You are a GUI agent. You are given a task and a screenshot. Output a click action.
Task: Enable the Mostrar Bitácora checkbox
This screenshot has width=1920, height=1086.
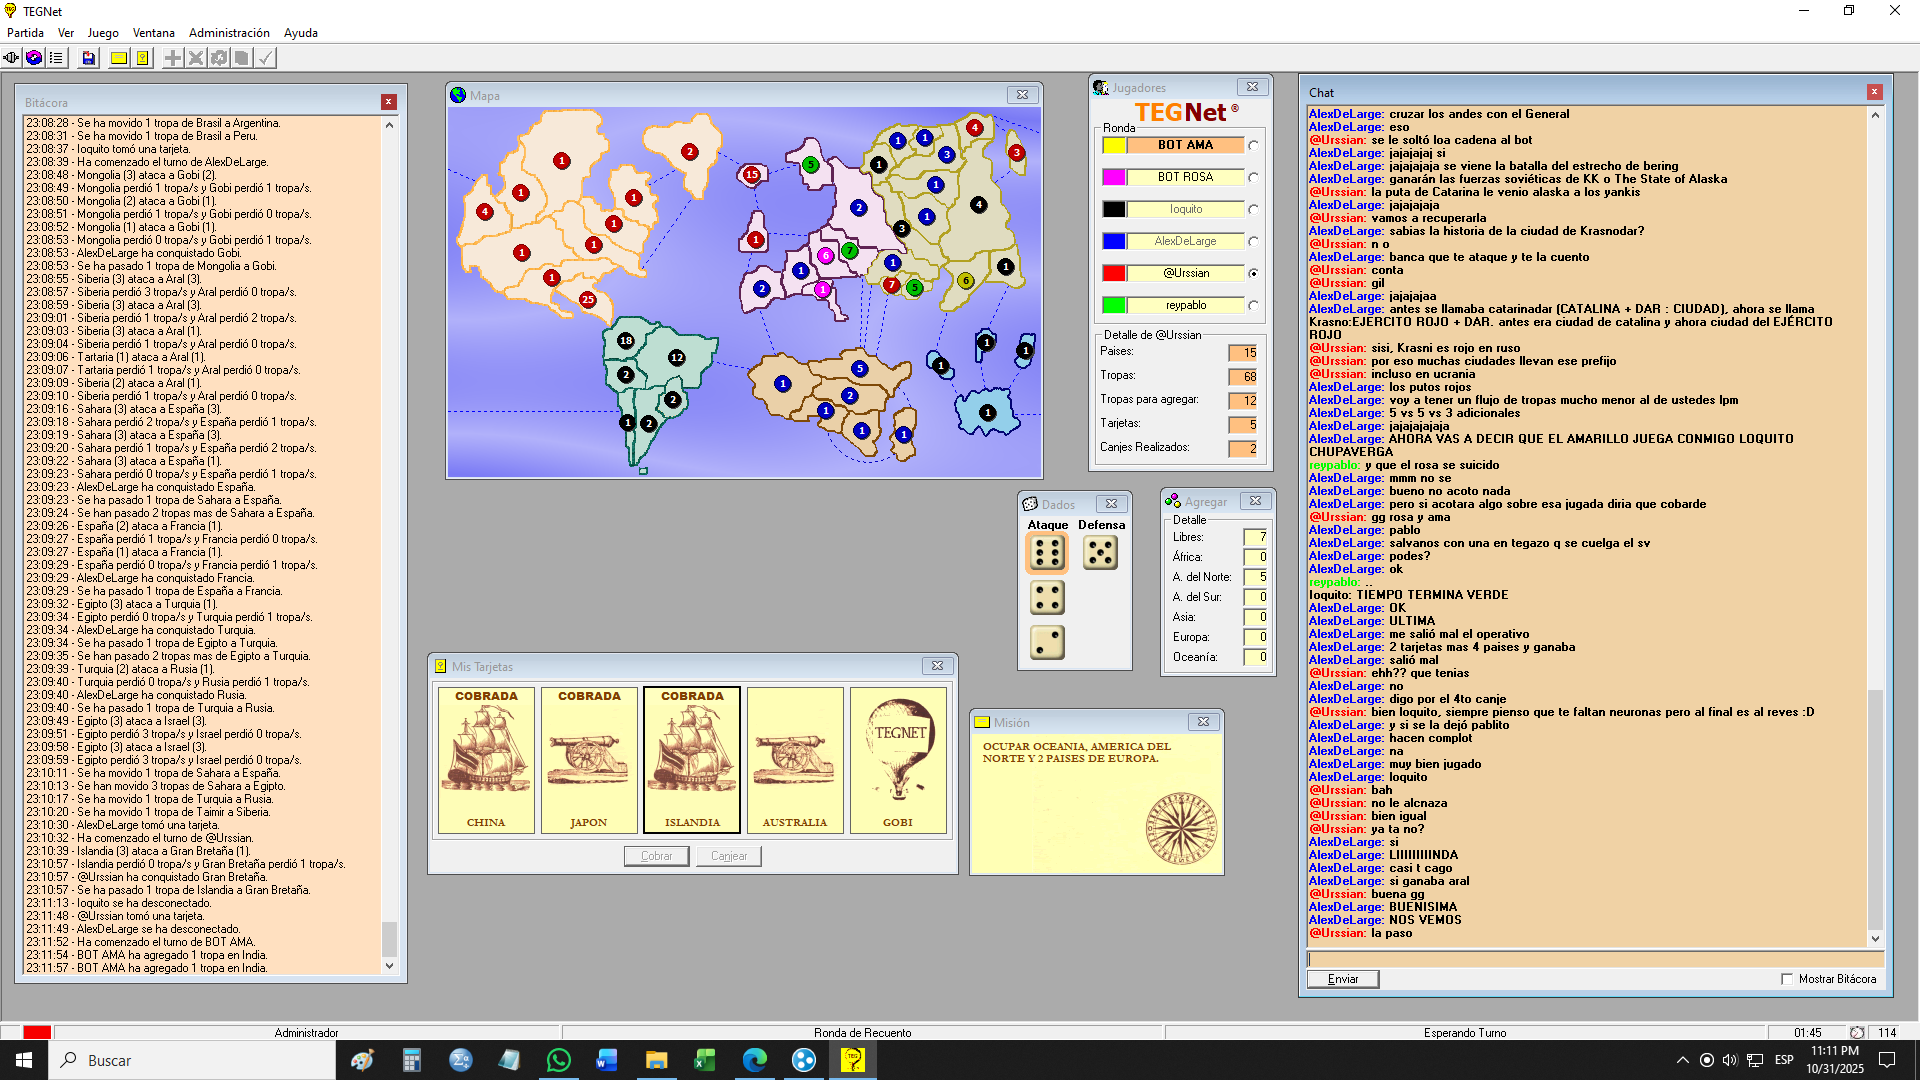tap(1787, 980)
